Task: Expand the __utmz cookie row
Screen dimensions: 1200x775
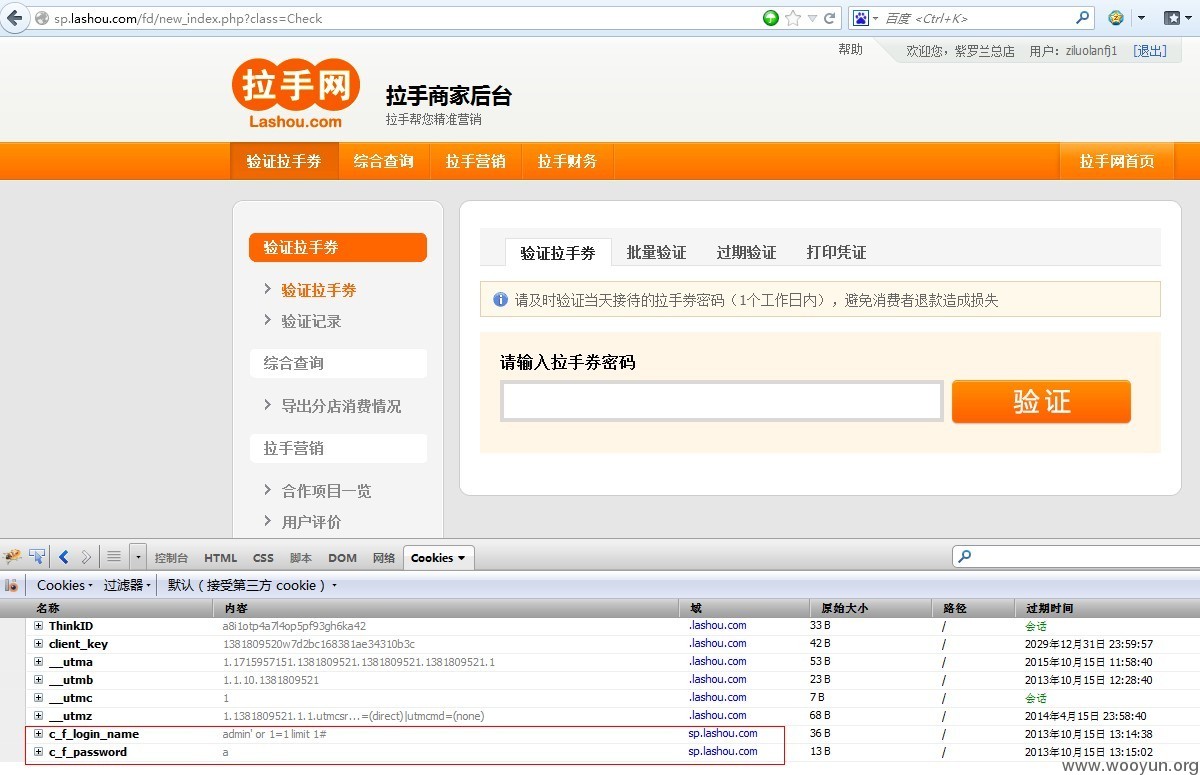Action: pos(39,716)
